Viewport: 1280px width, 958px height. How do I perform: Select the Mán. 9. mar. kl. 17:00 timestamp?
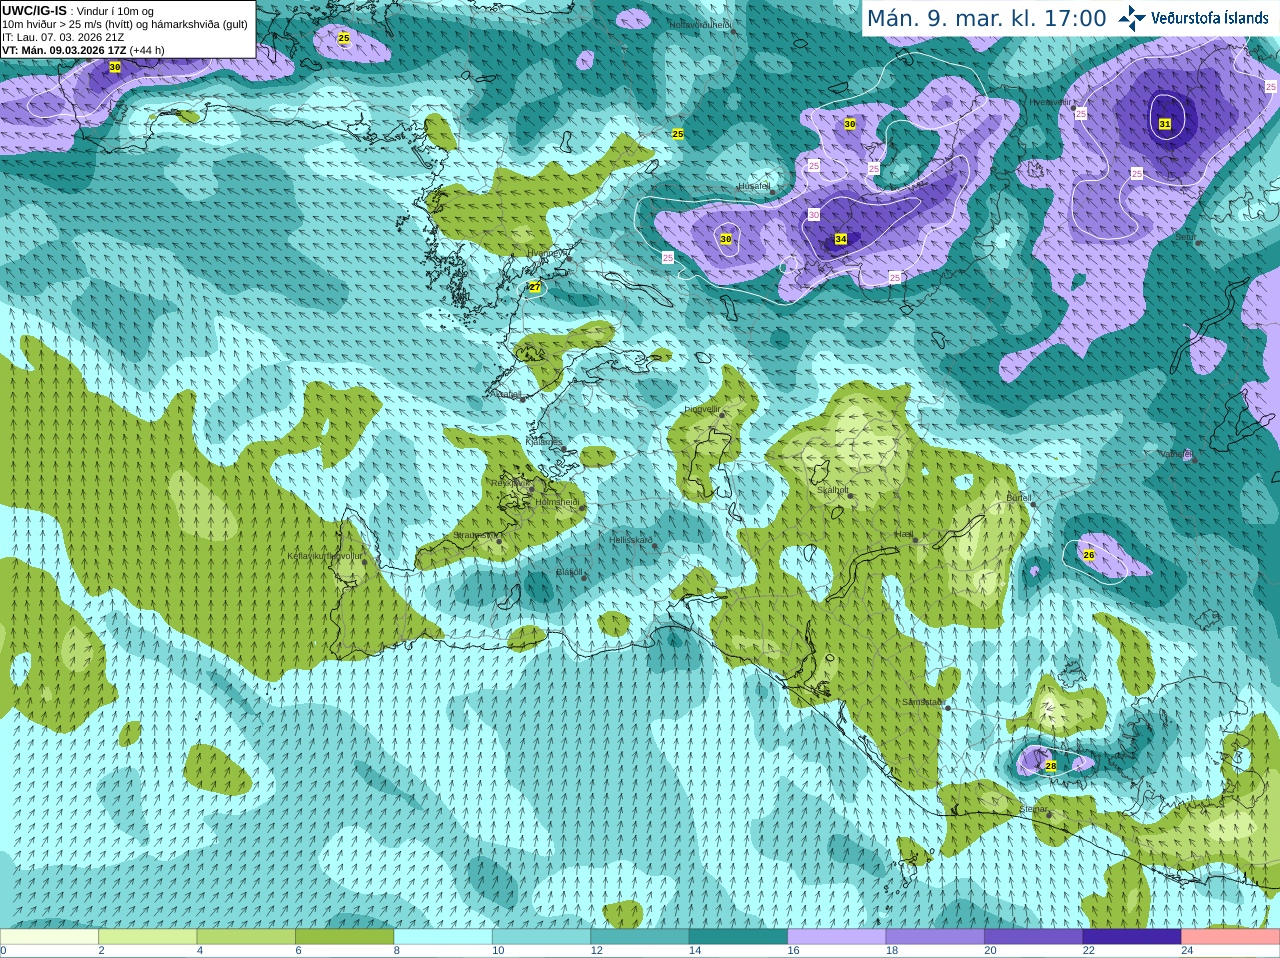coord(986,19)
